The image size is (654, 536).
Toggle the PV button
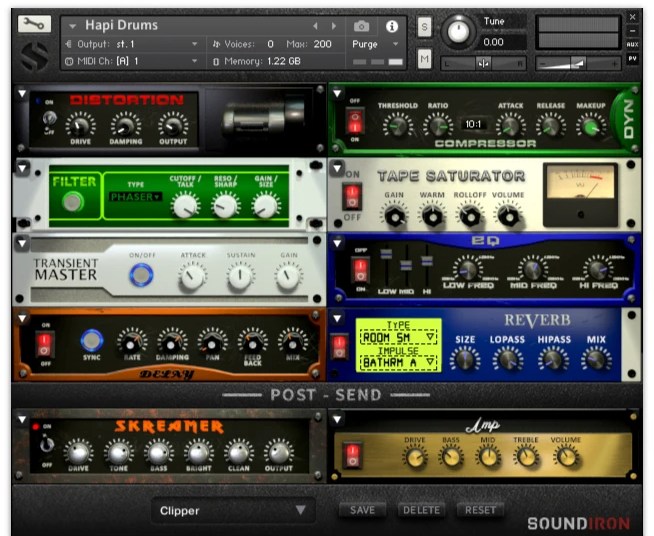point(632,58)
